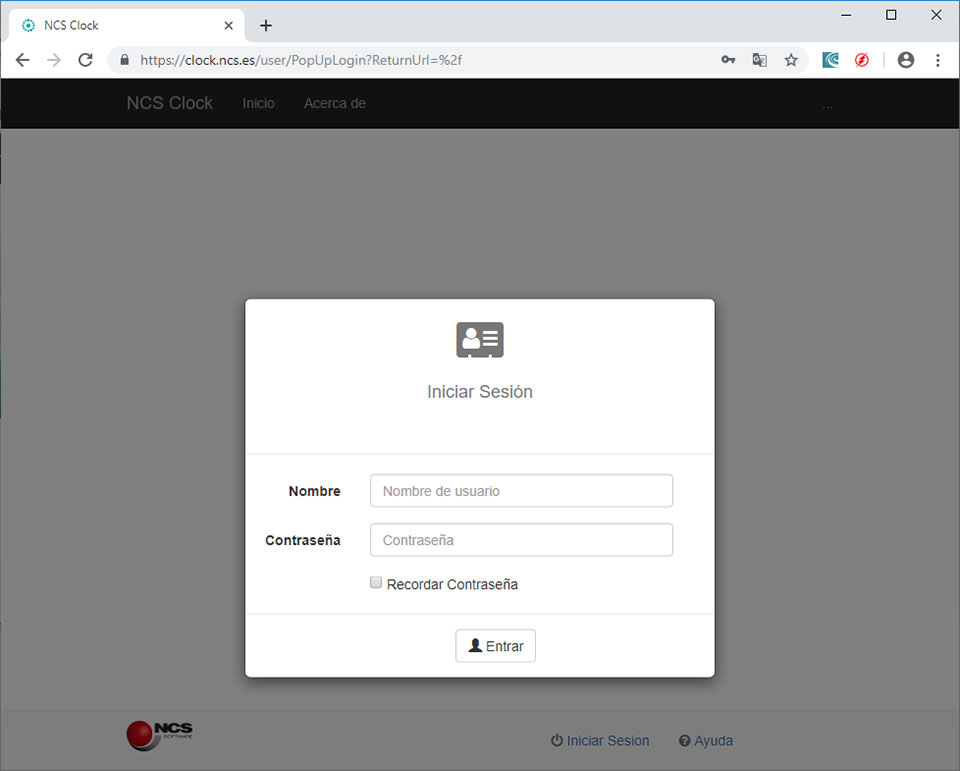The height and width of the screenshot is (771, 960).
Task: Reload the page with refresh icon
Action: [x=86, y=60]
